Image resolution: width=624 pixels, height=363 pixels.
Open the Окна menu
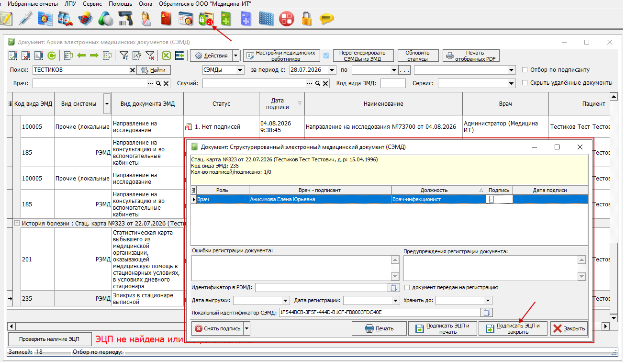click(x=145, y=4)
